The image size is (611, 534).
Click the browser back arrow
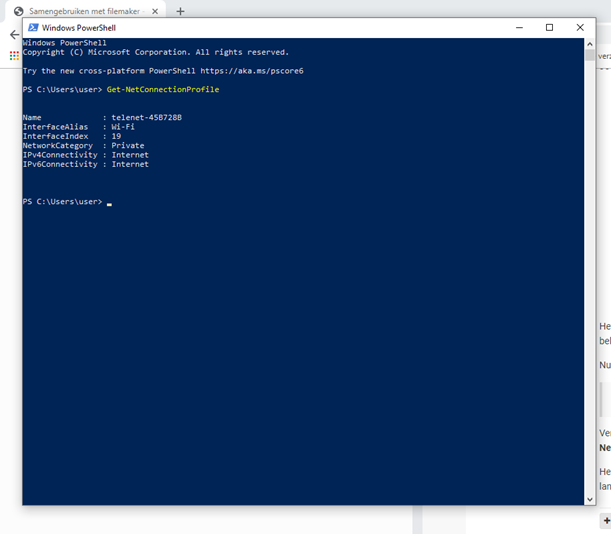(14, 35)
